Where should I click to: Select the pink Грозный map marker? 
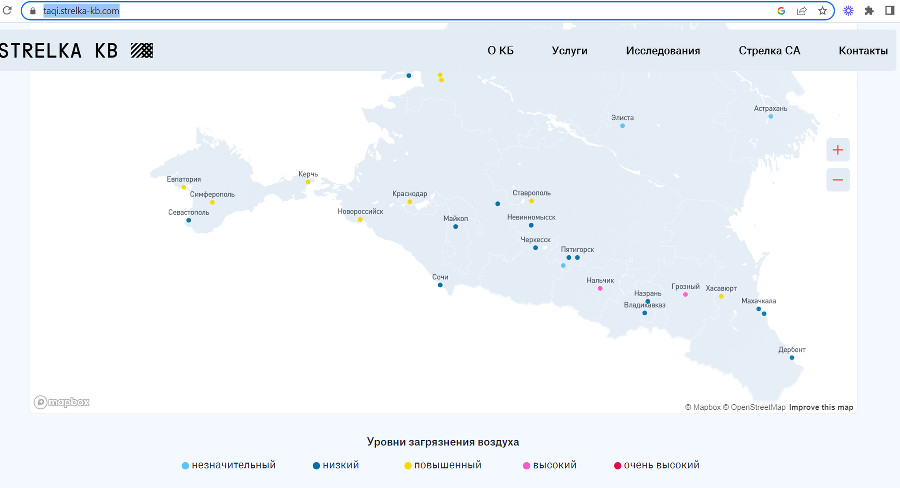pos(685,295)
